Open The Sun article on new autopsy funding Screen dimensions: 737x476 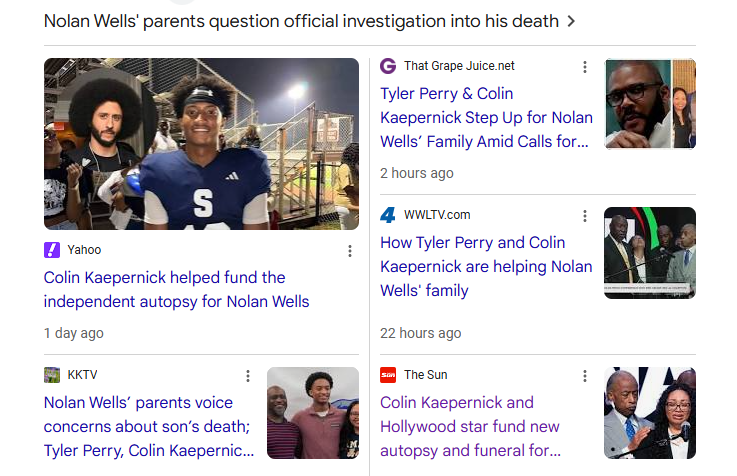(470, 427)
